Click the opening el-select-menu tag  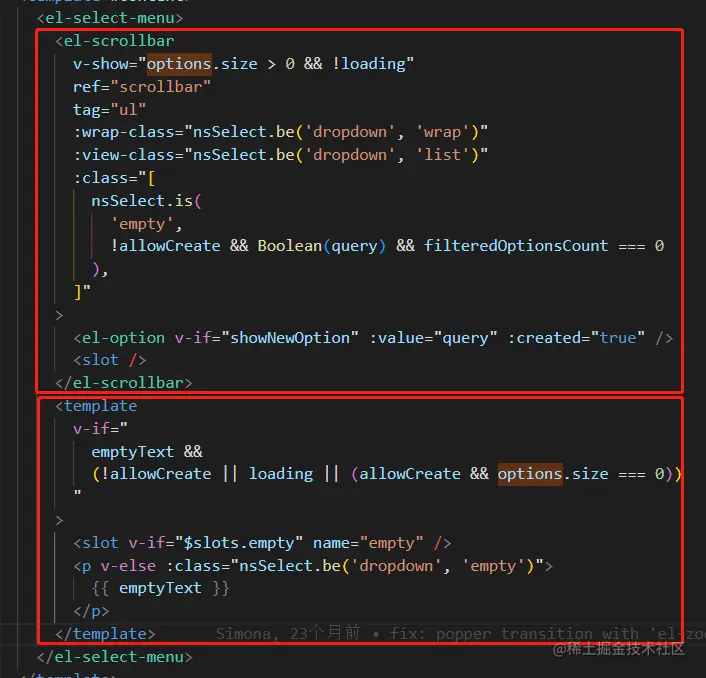pos(110,18)
